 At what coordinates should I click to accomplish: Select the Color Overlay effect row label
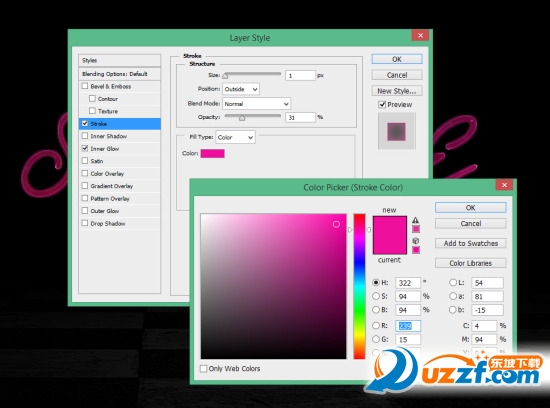[107, 174]
